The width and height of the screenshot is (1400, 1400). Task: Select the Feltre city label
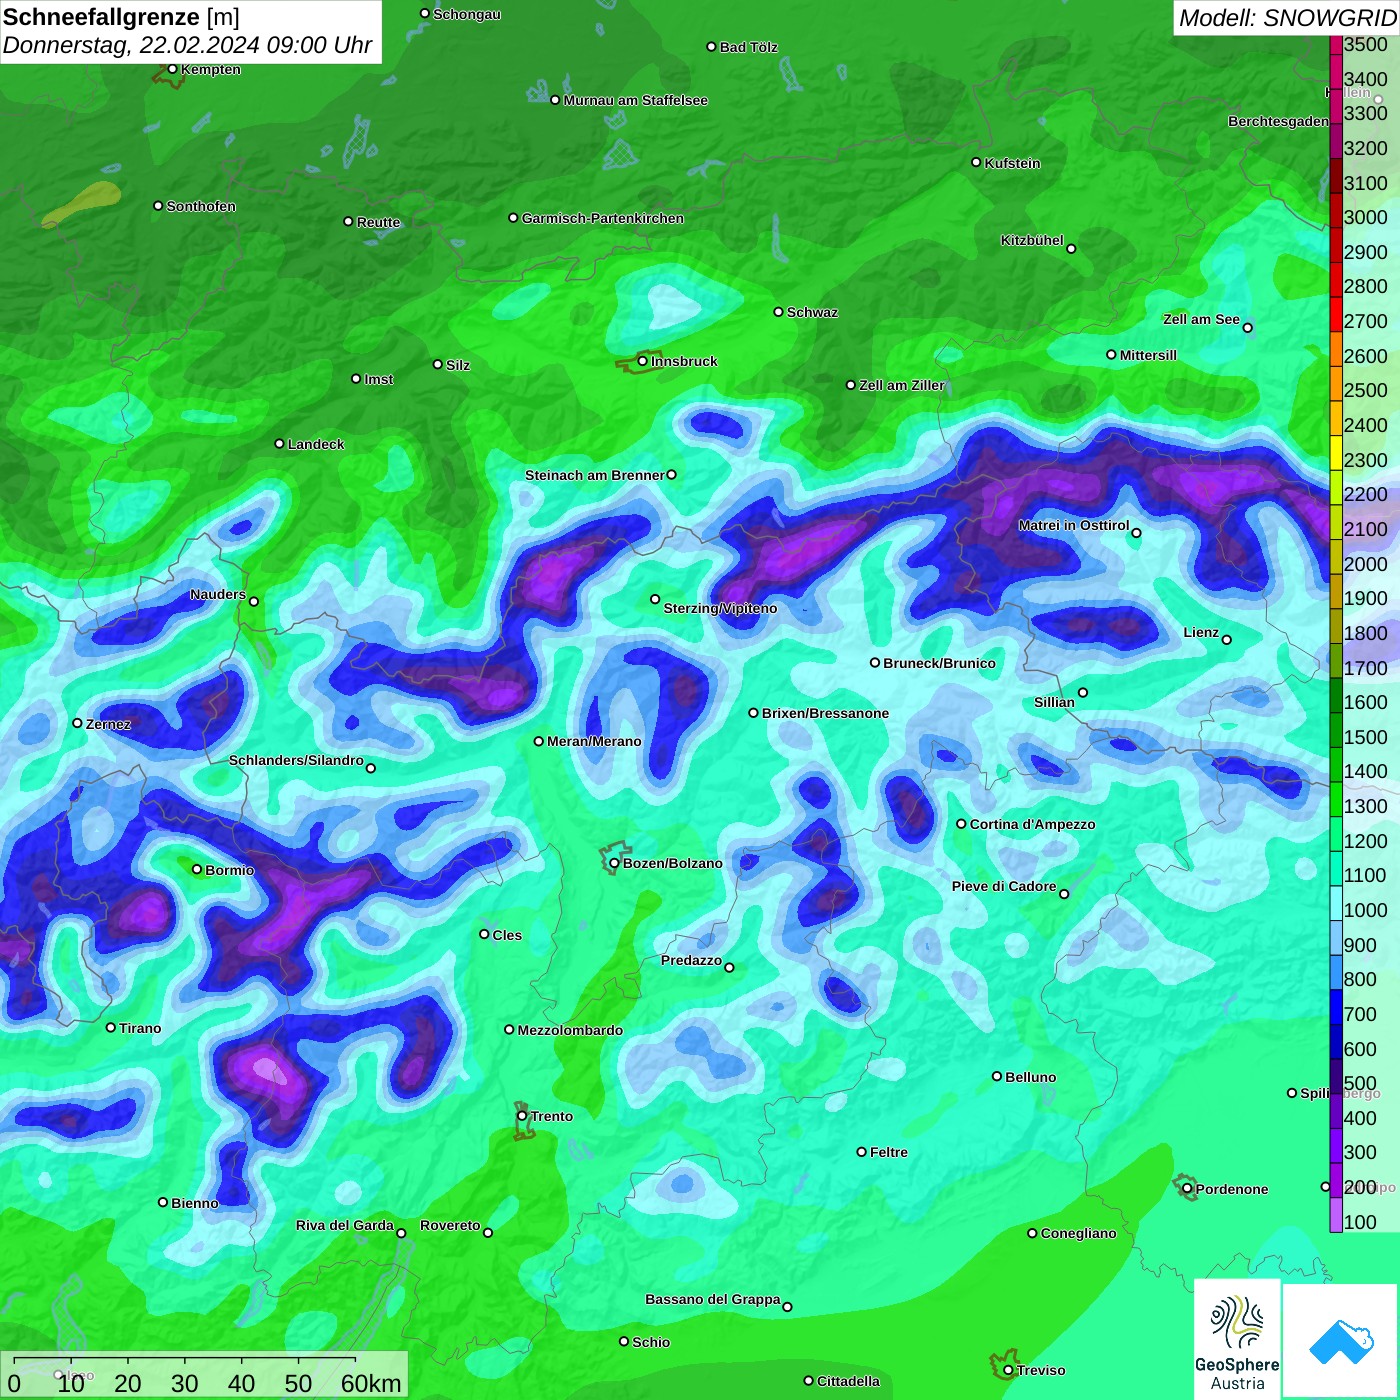[889, 1152]
